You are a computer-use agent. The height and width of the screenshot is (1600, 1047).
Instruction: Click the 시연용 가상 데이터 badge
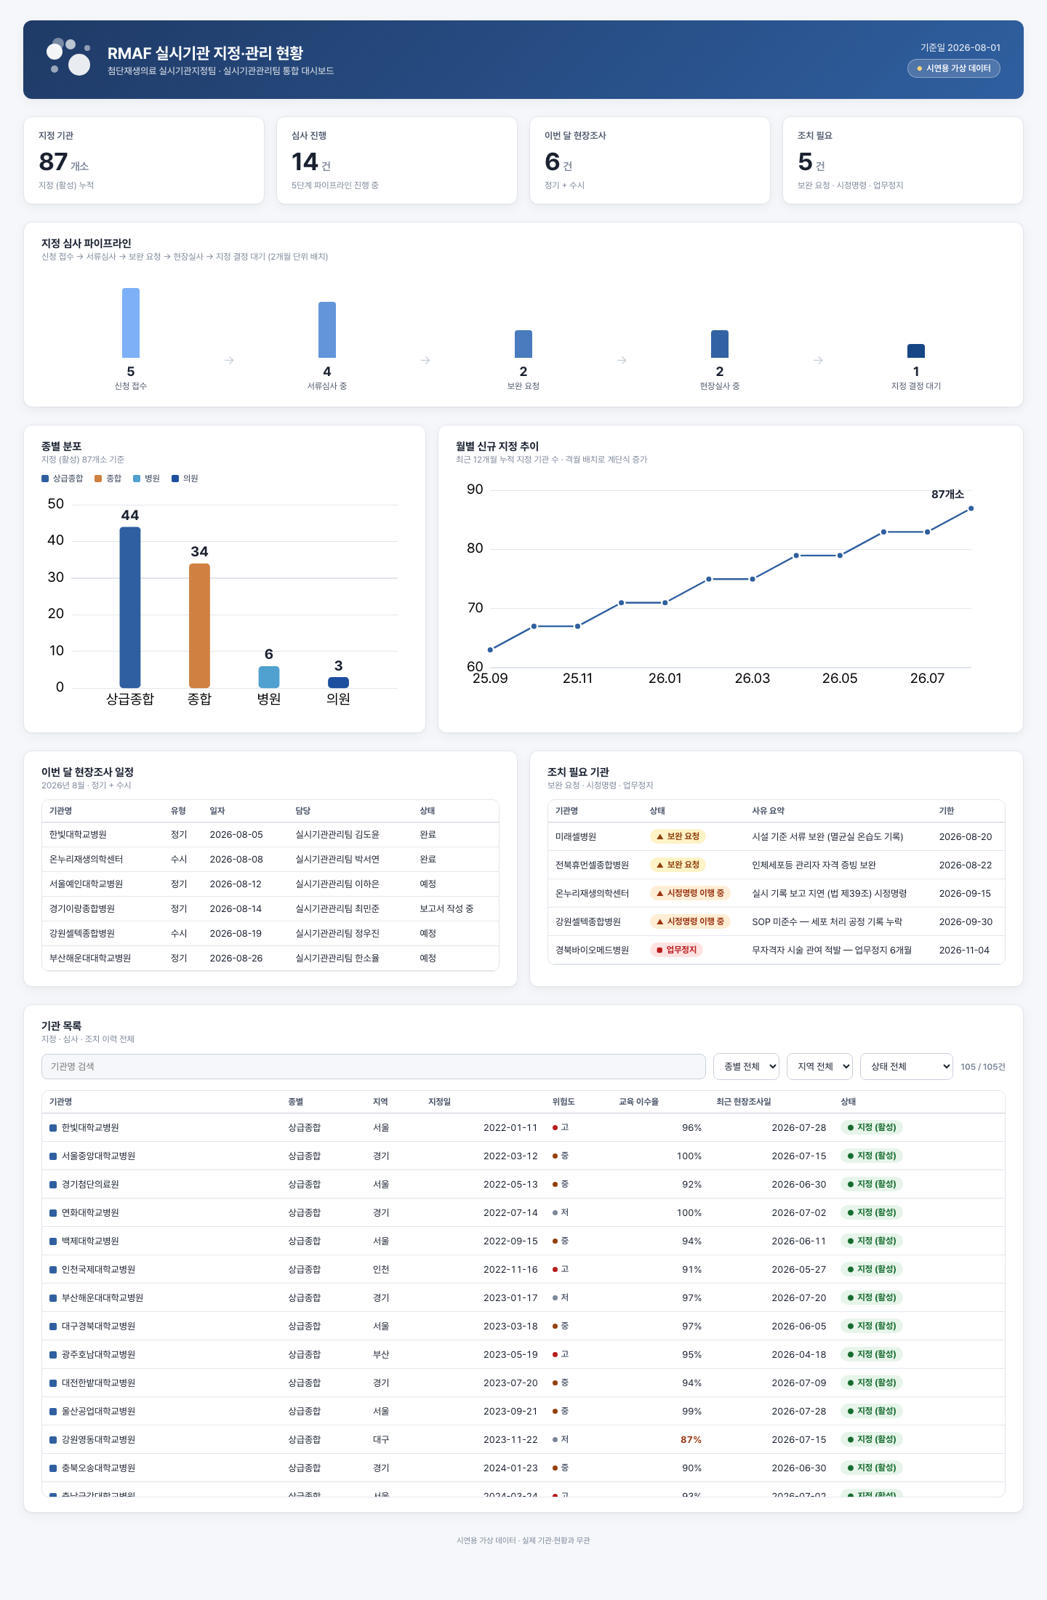[x=954, y=68]
